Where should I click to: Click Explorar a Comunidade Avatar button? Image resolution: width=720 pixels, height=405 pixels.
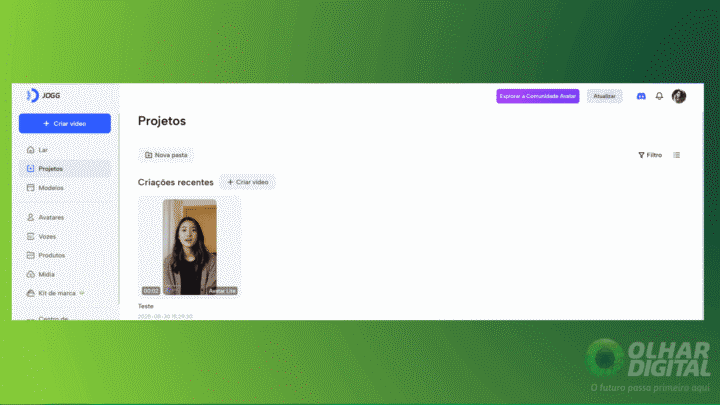(x=537, y=96)
